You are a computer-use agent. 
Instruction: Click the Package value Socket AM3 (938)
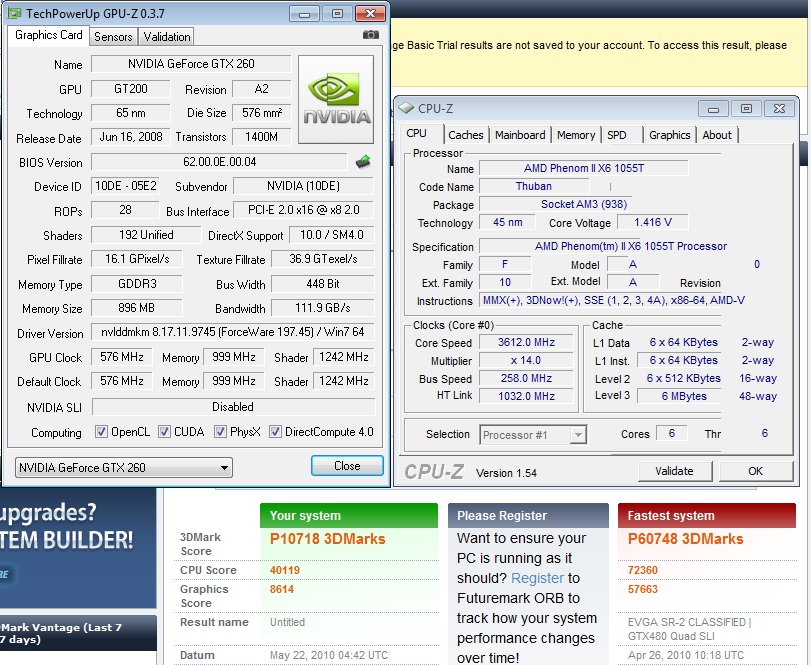[x=584, y=204]
